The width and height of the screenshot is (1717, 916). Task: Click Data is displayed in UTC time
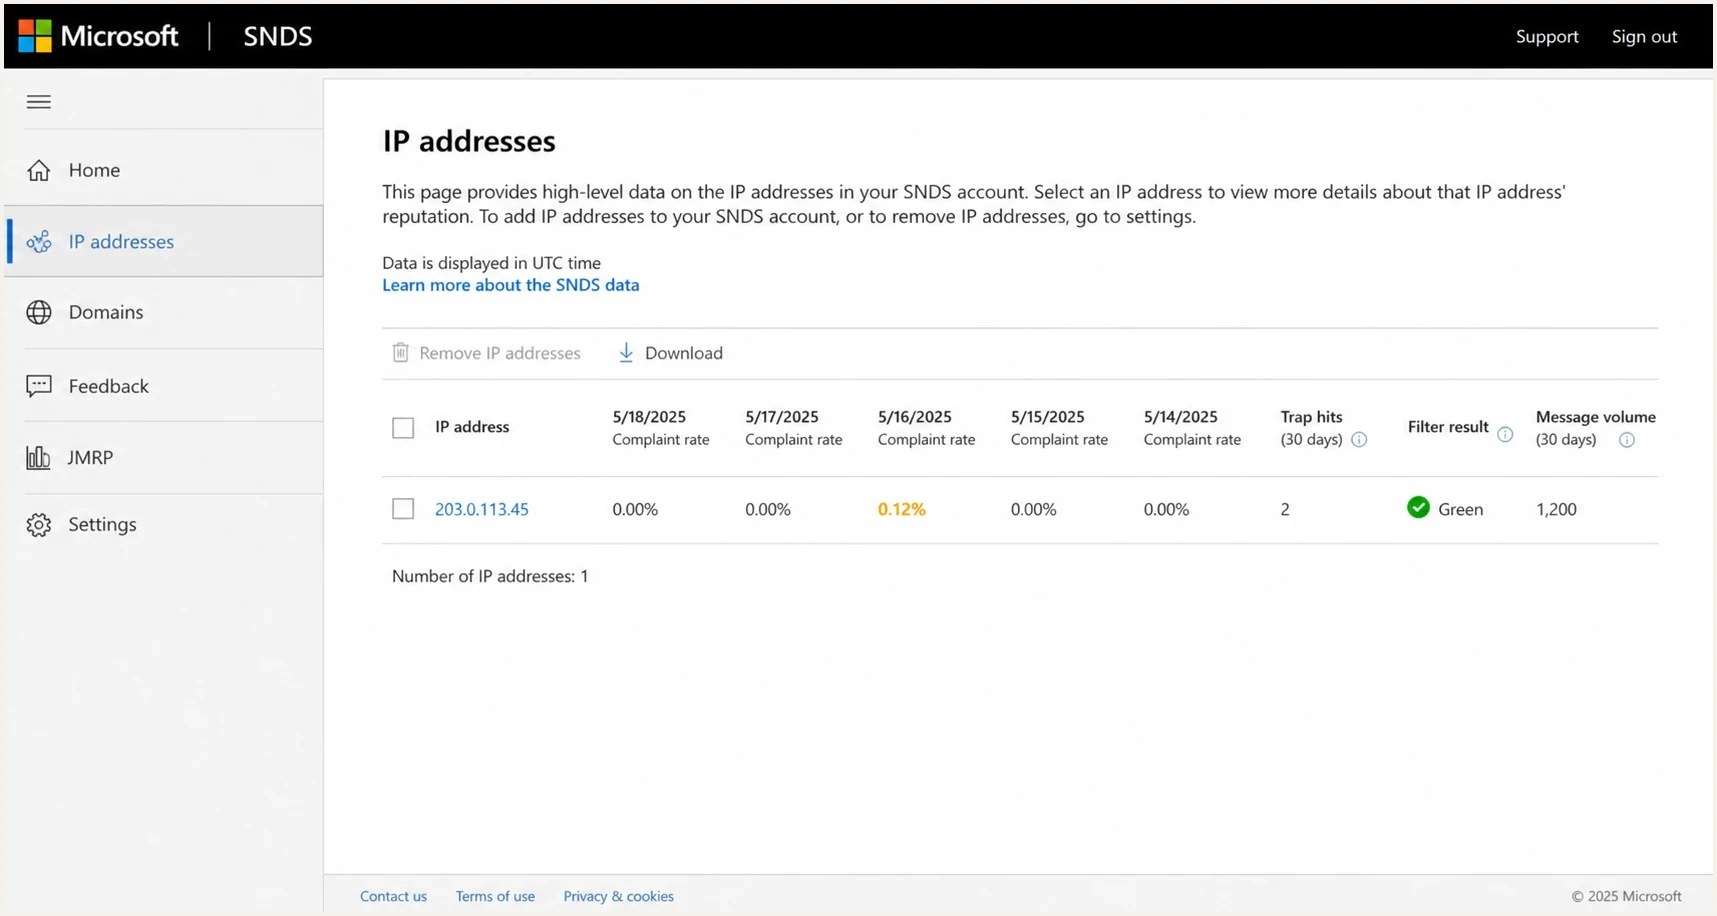491,263
